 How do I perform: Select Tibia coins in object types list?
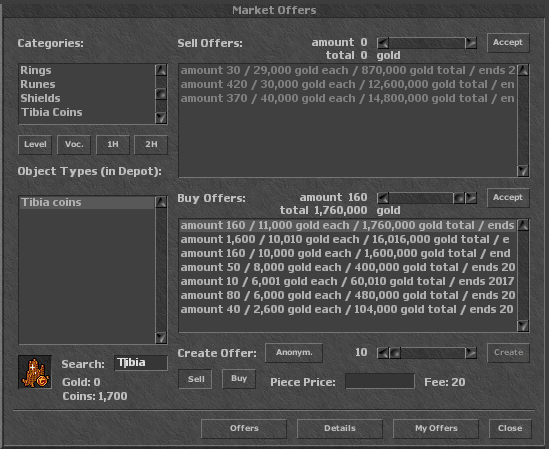86,202
